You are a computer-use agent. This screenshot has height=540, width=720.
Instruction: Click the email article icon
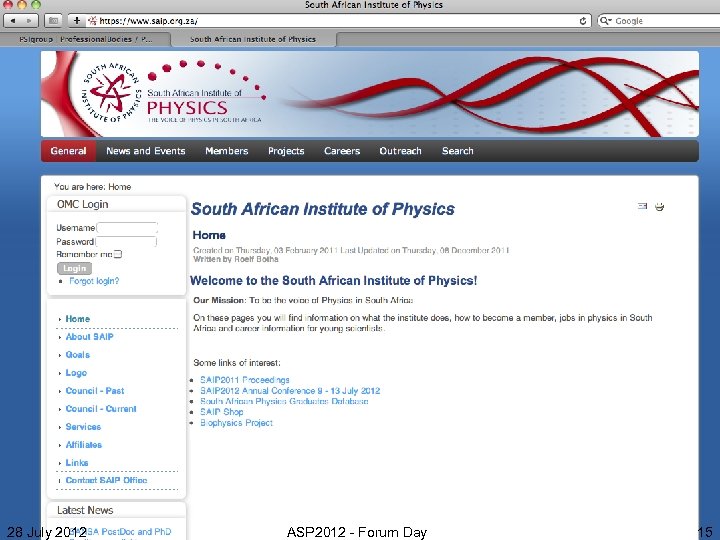642,206
